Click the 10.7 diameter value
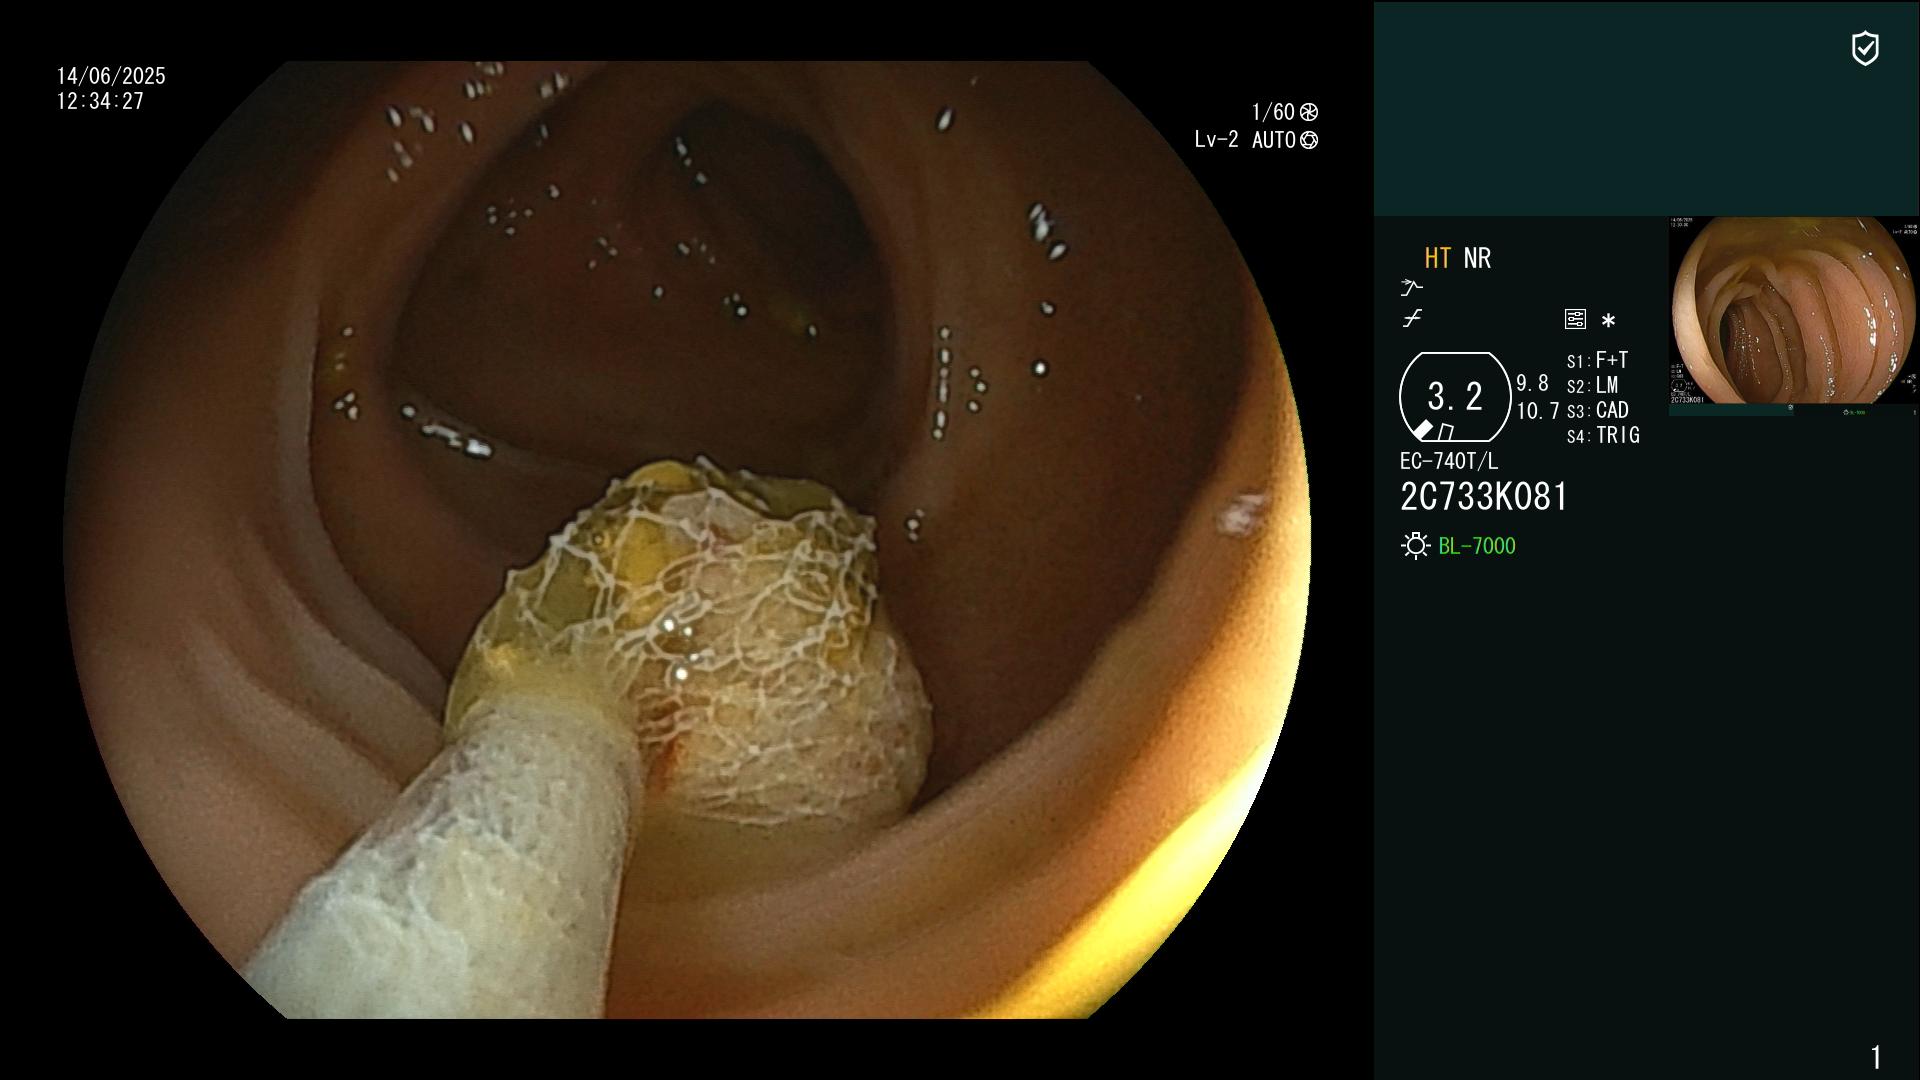 (x=1538, y=411)
